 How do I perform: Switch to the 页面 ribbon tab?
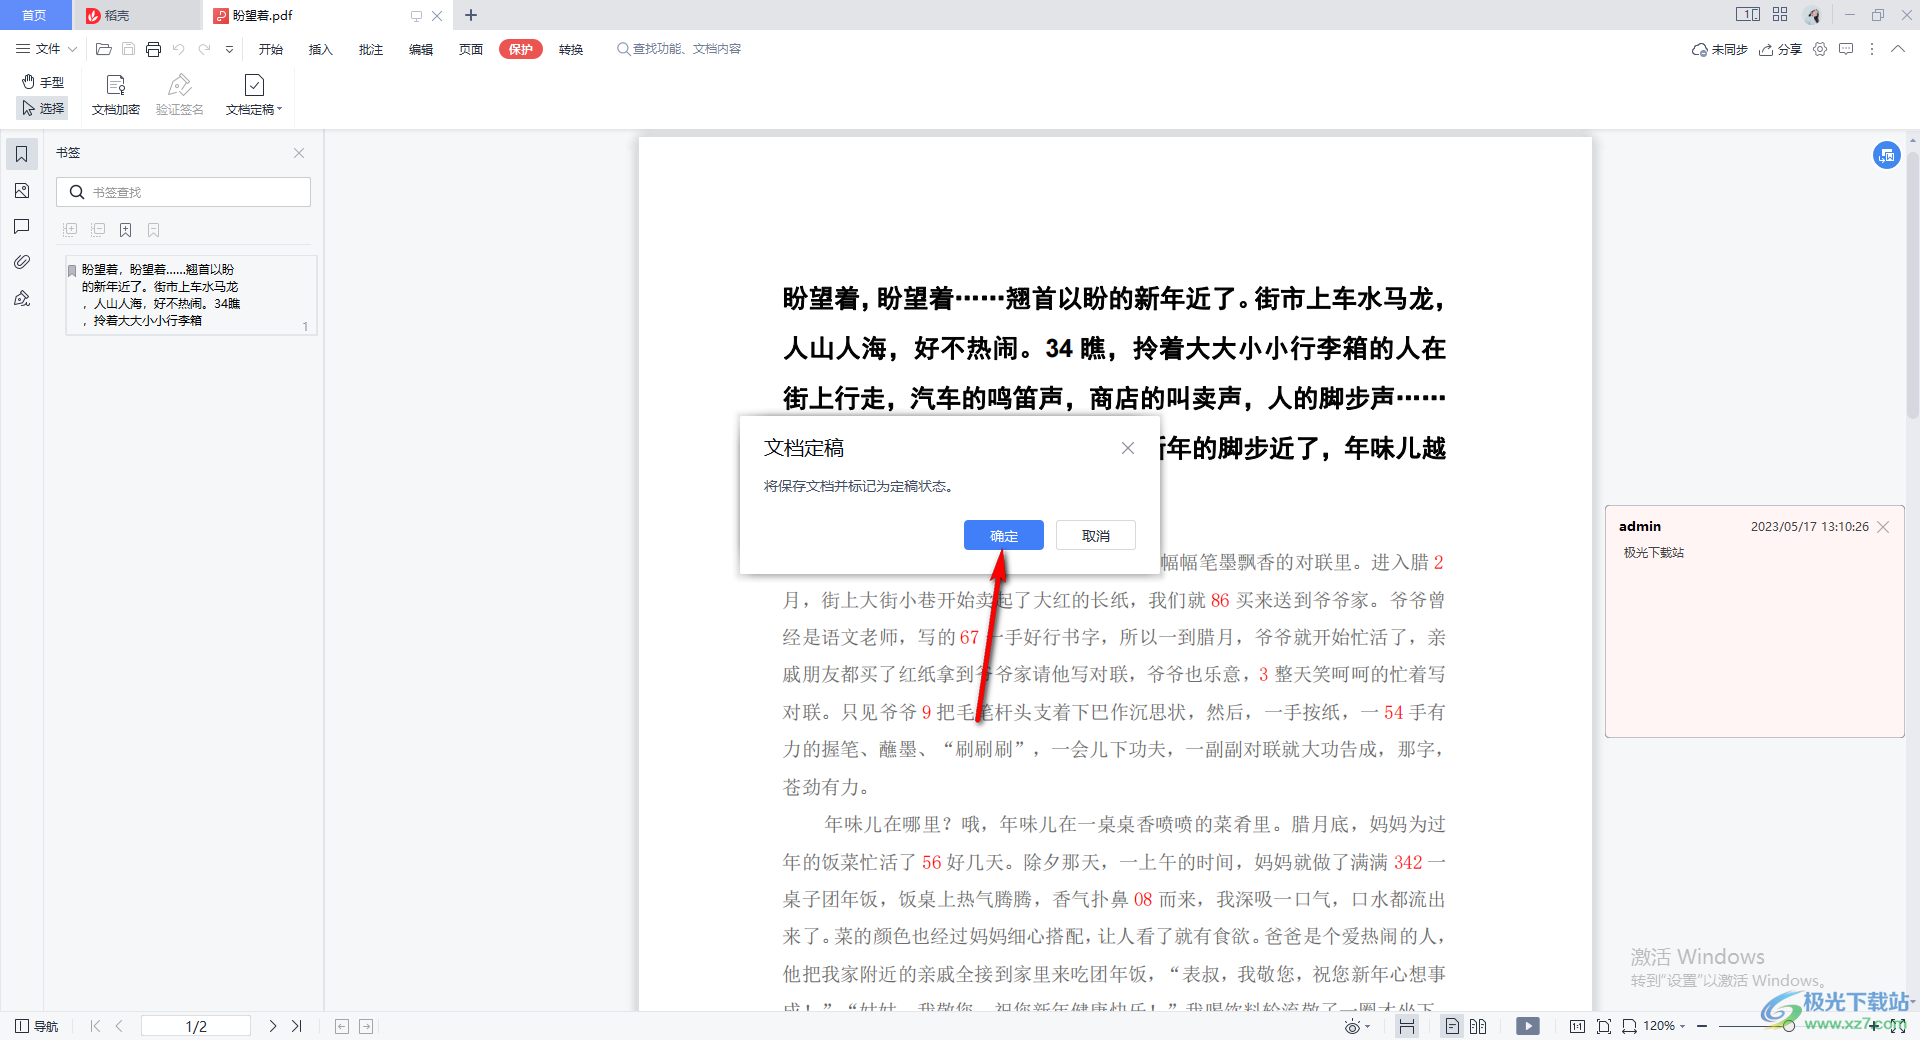[471, 49]
